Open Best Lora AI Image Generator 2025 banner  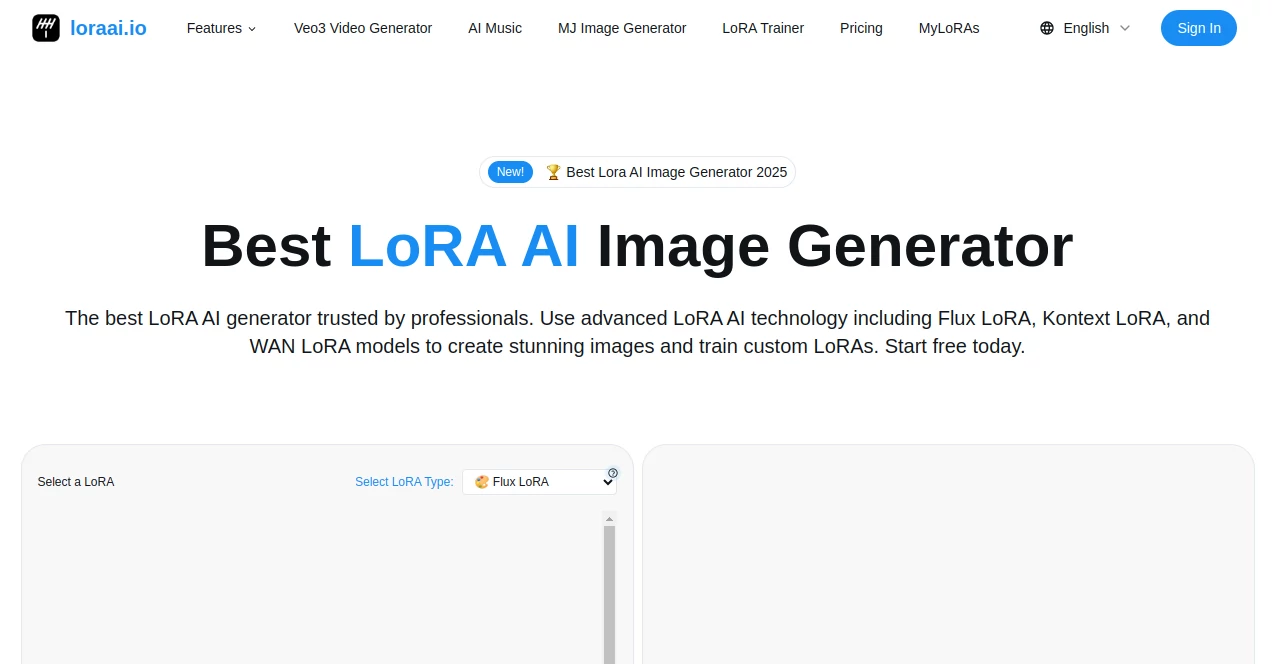(637, 172)
